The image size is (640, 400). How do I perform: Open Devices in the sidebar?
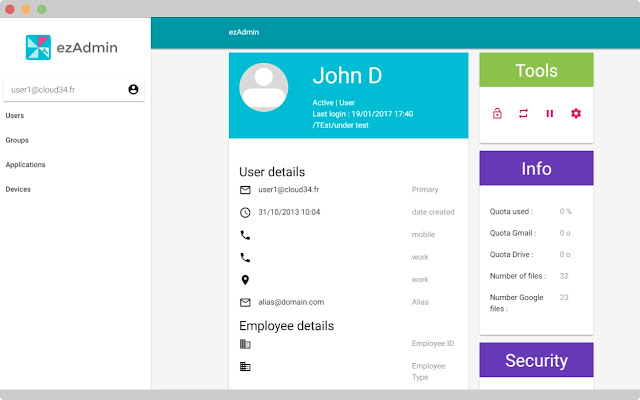click(x=18, y=189)
